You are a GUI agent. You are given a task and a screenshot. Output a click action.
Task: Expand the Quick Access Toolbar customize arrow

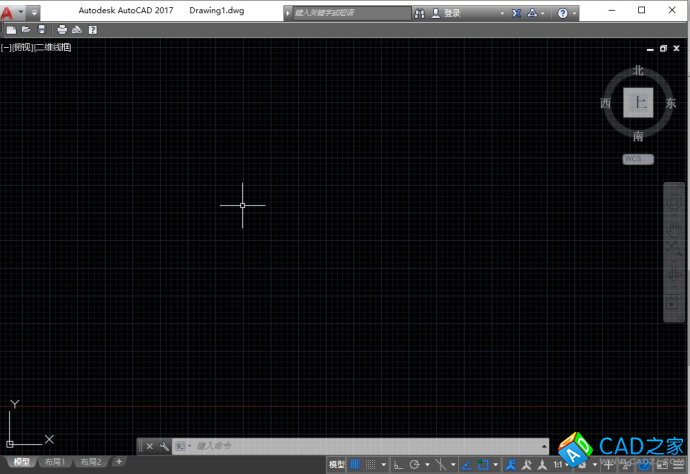pos(35,14)
